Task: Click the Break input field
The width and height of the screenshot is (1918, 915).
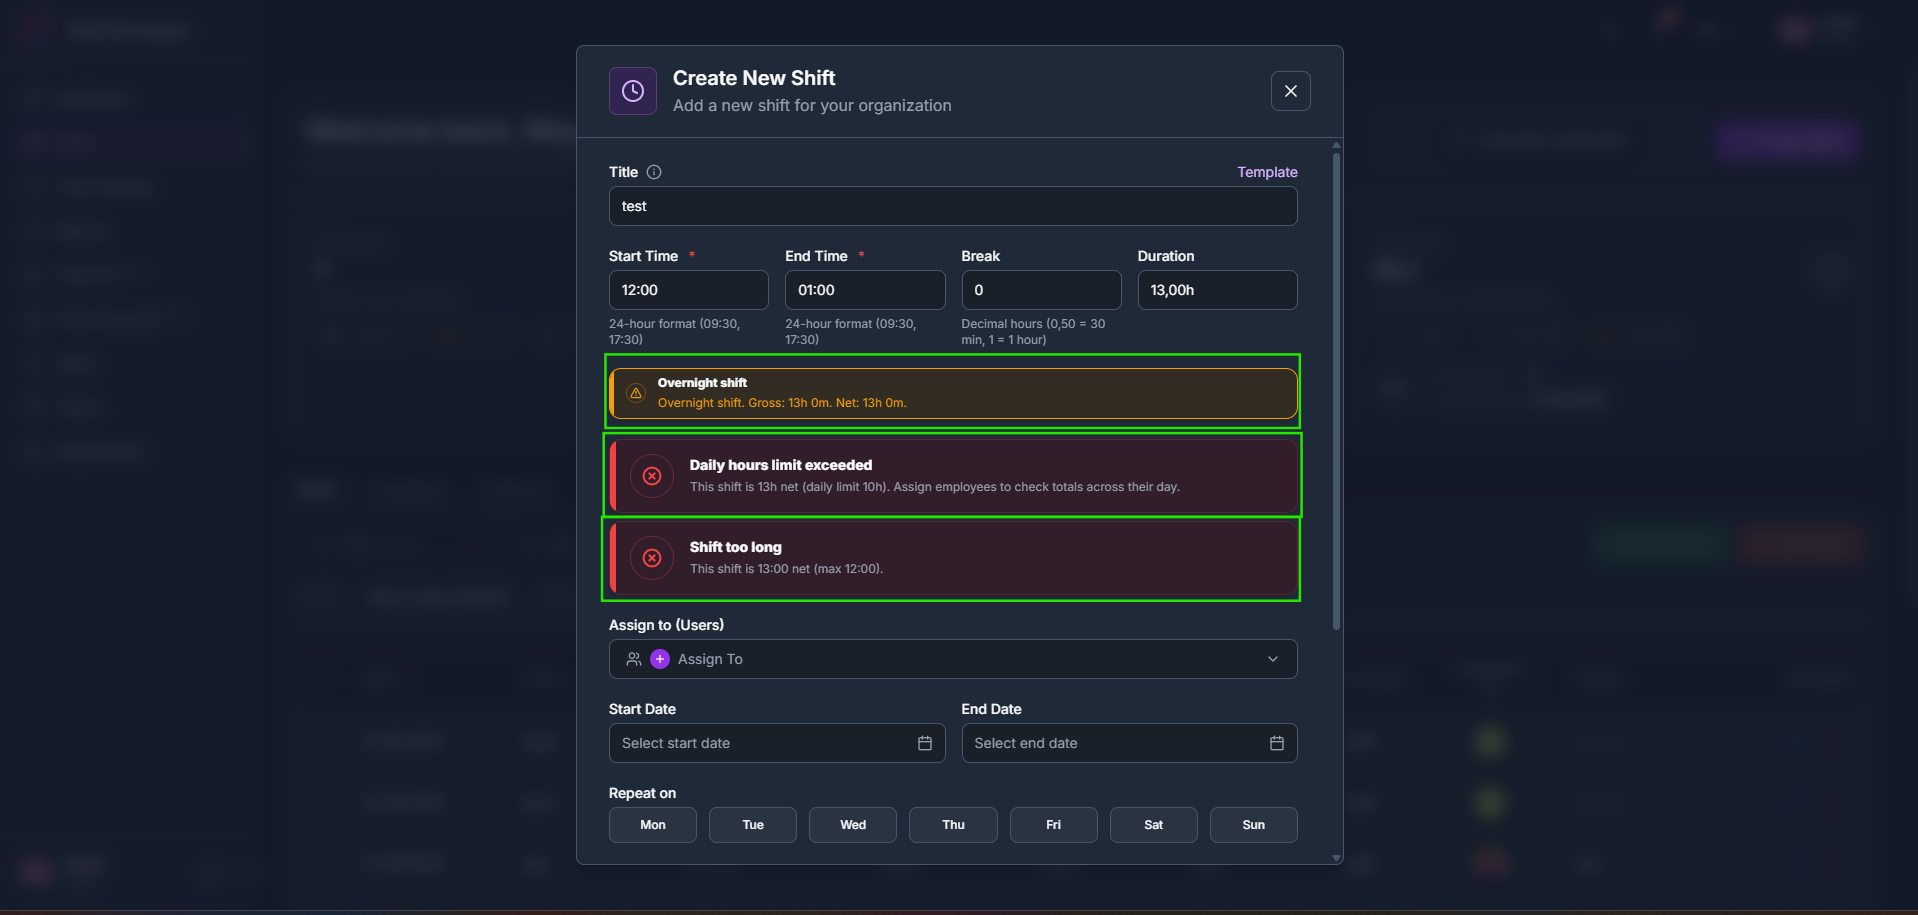Action: [x=1041, y=290]
